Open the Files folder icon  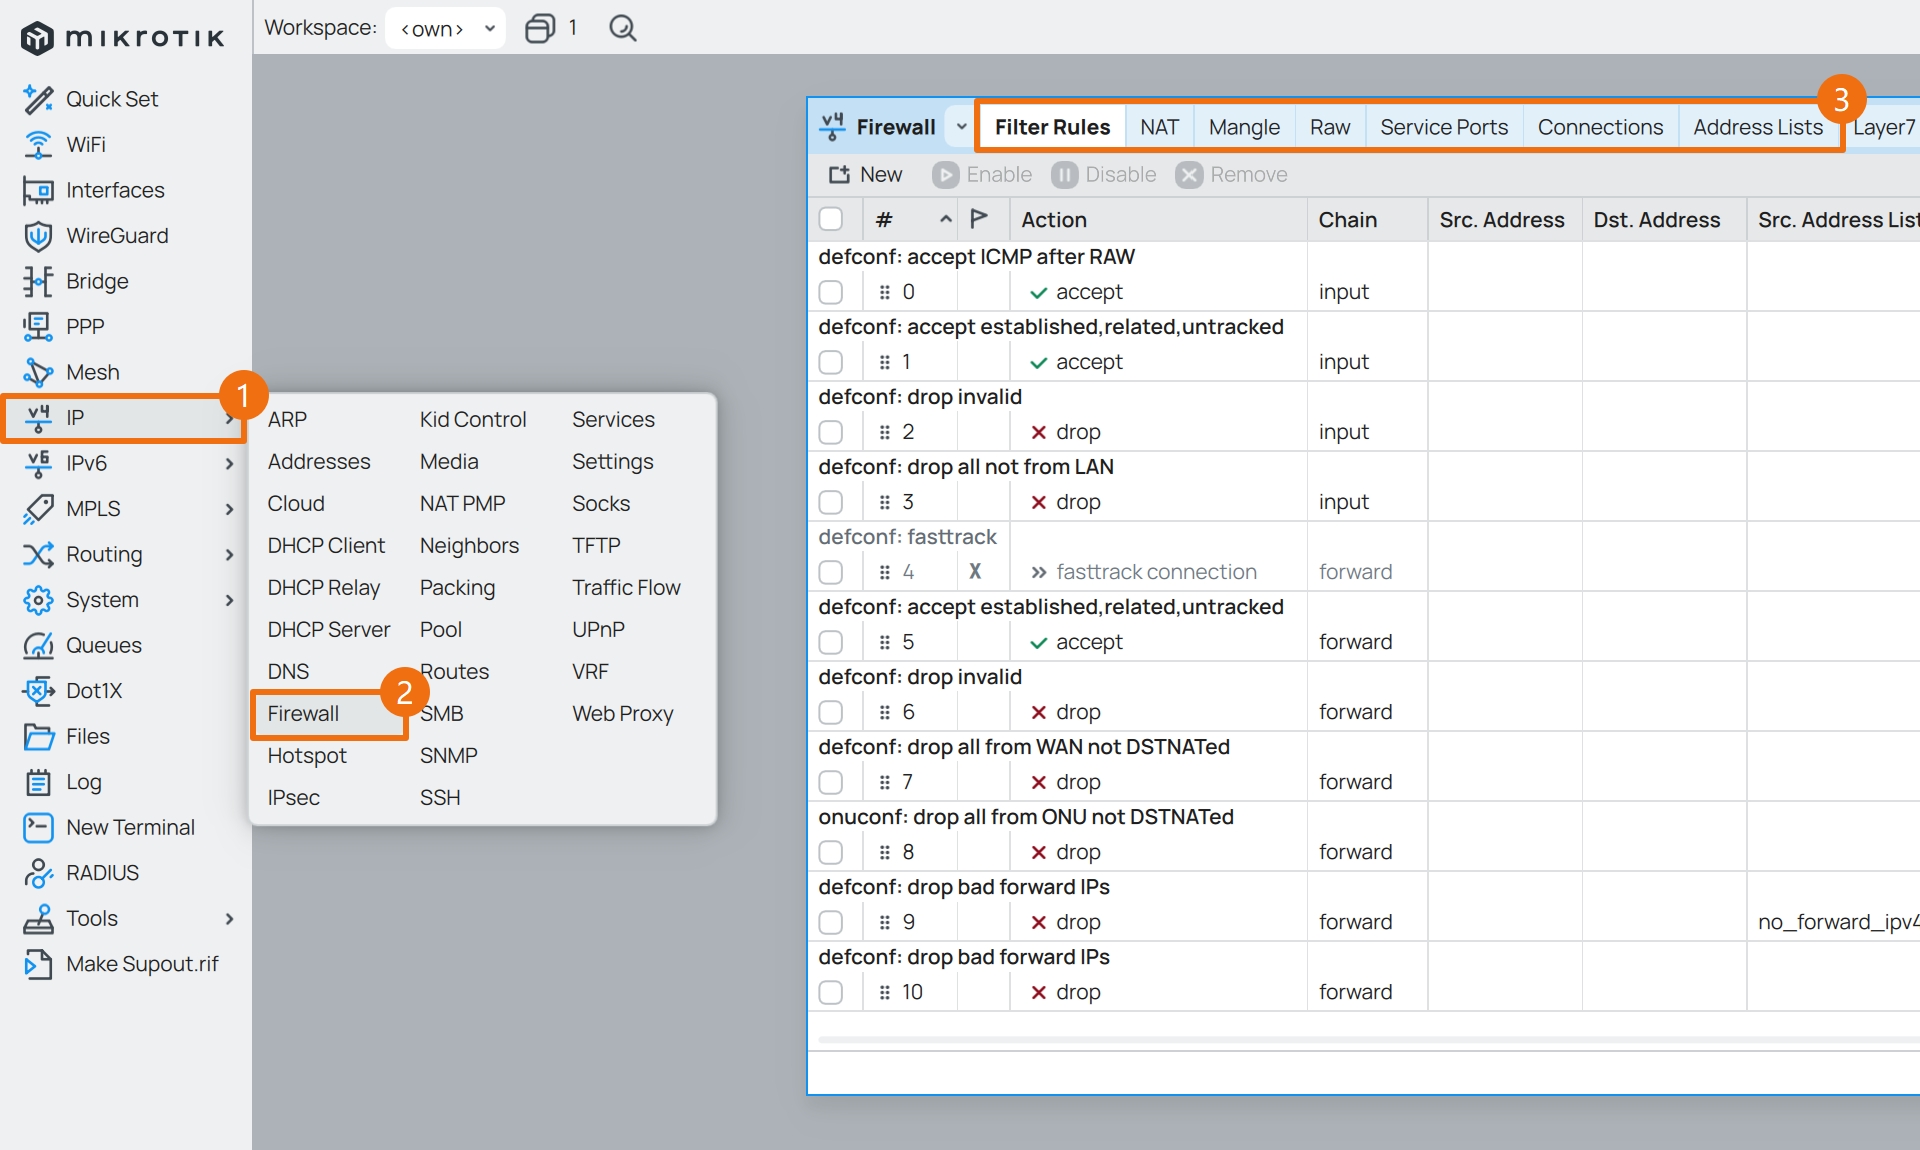(x=38, y=737)
